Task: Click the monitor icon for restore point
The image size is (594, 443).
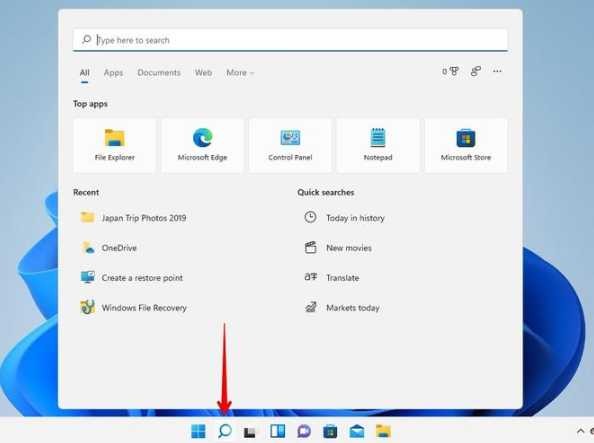Action: (x=88, y=277)
